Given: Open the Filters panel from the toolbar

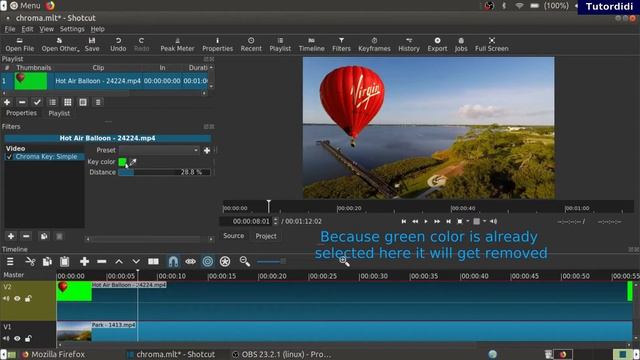Looking at the screenshot, I should [x=341, y=44].
